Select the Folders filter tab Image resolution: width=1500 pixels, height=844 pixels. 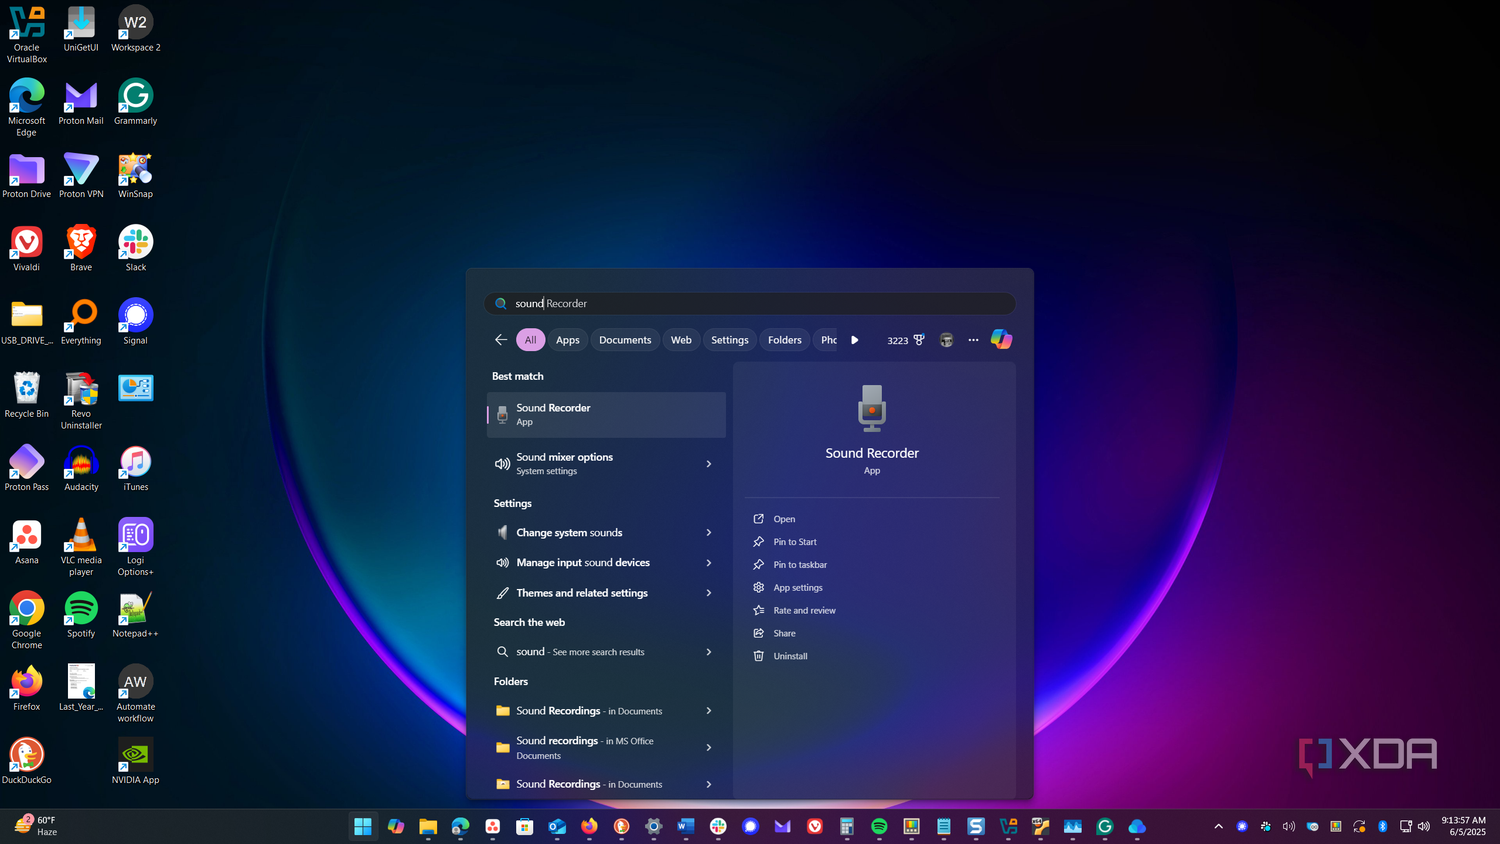coord(785,340)
